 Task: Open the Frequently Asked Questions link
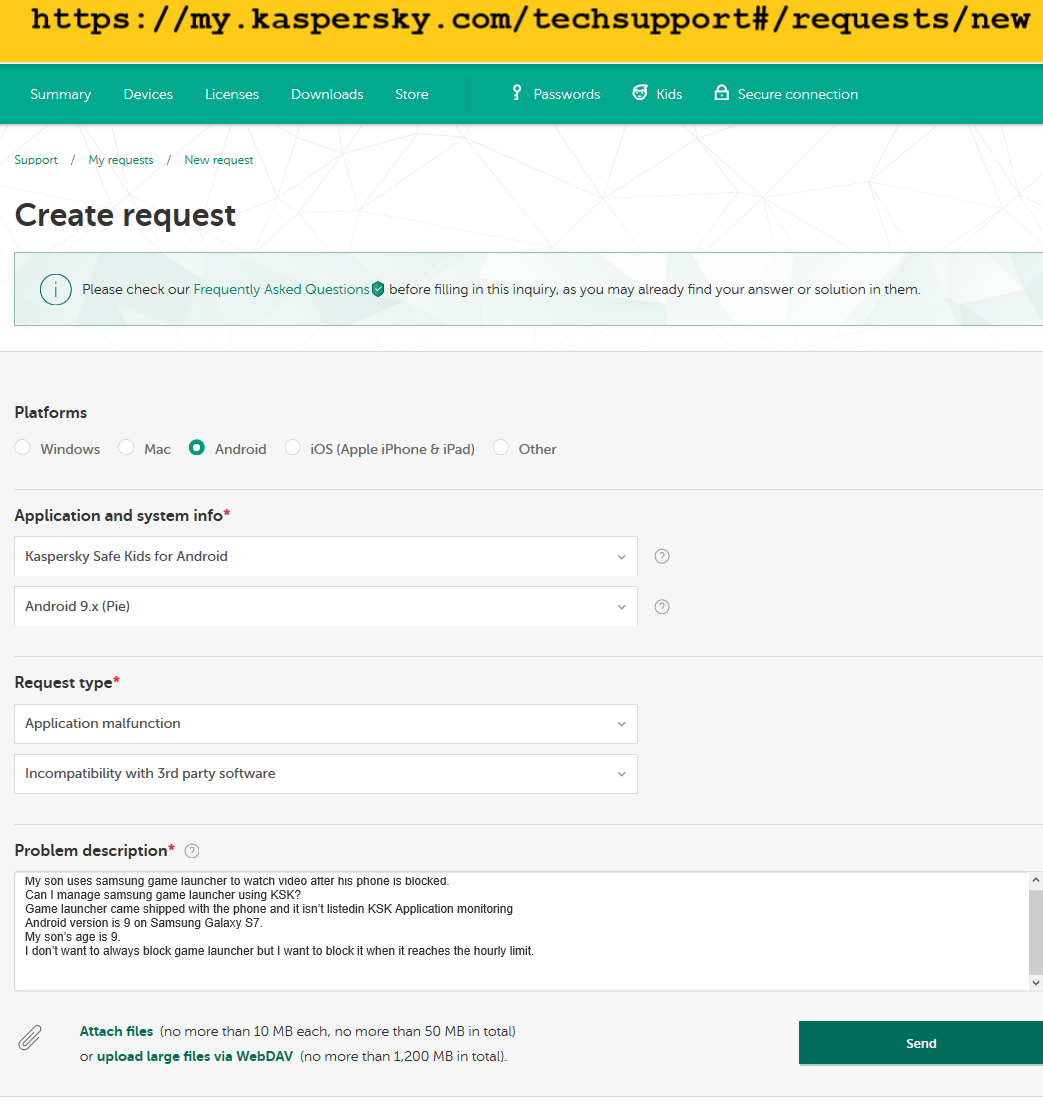point(281,289)
